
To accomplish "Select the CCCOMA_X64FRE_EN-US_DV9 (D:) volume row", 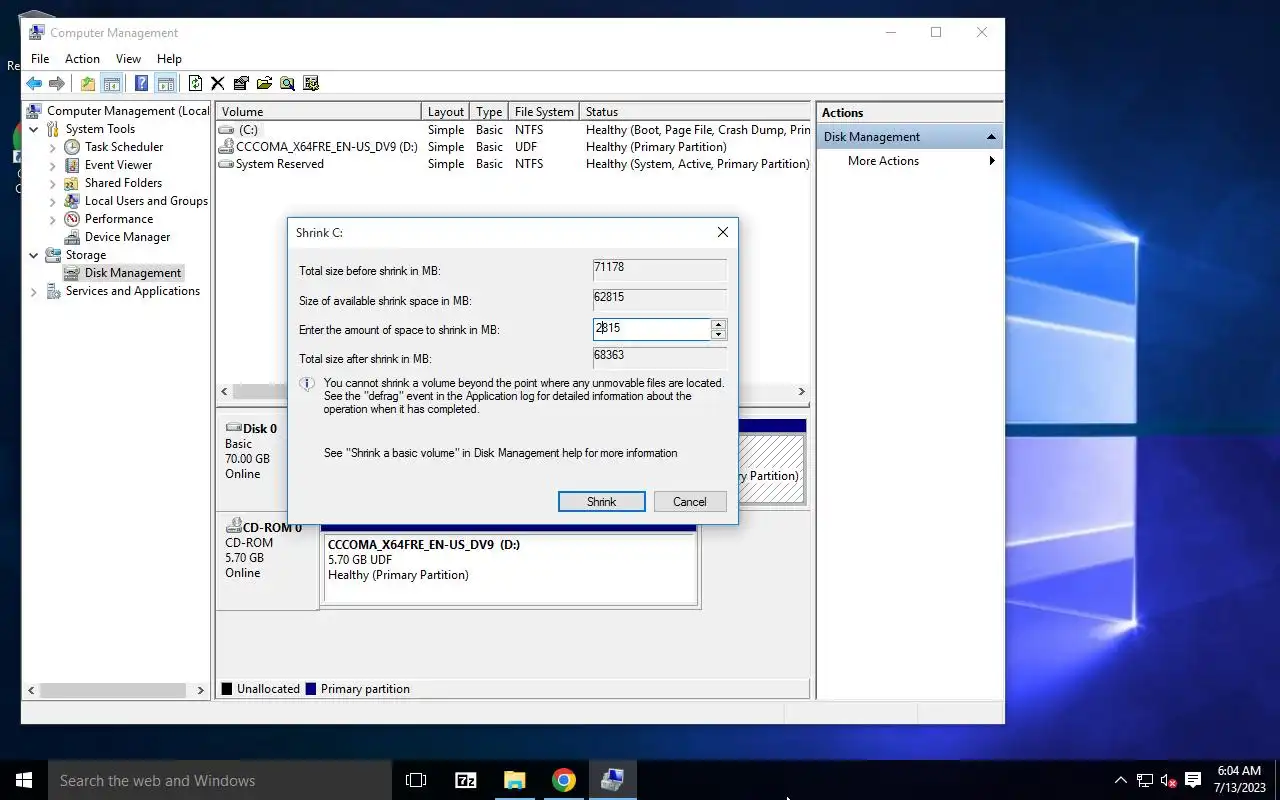I will (513, 147).
